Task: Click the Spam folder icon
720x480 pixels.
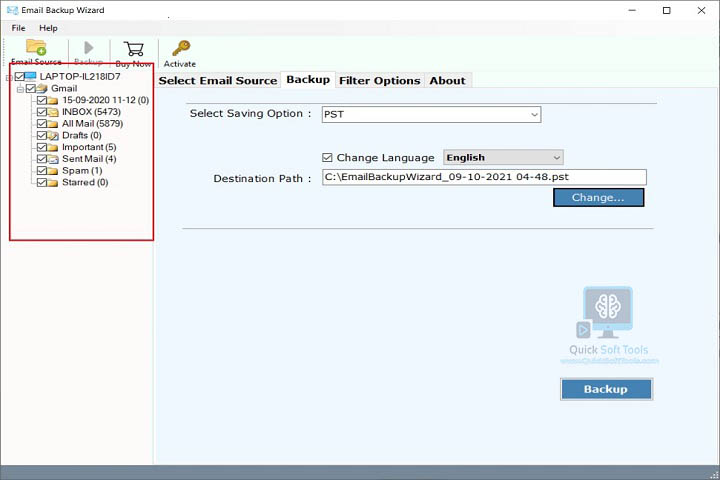Action: (53, 171)
